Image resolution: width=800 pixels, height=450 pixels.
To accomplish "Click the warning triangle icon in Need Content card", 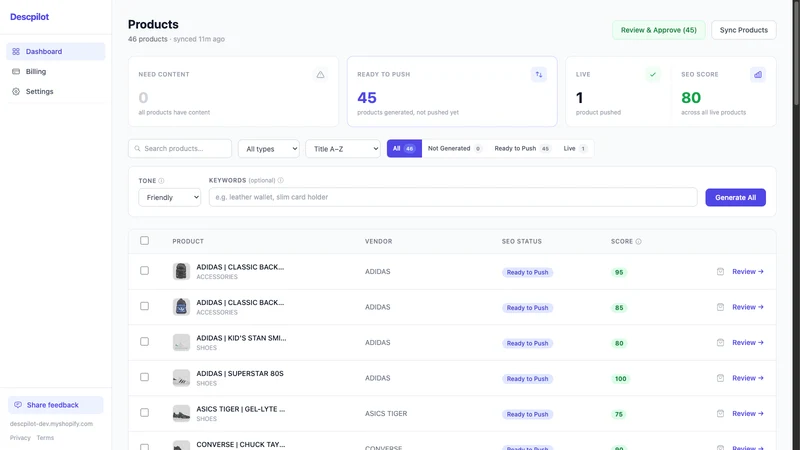I will tap(320, 74).
